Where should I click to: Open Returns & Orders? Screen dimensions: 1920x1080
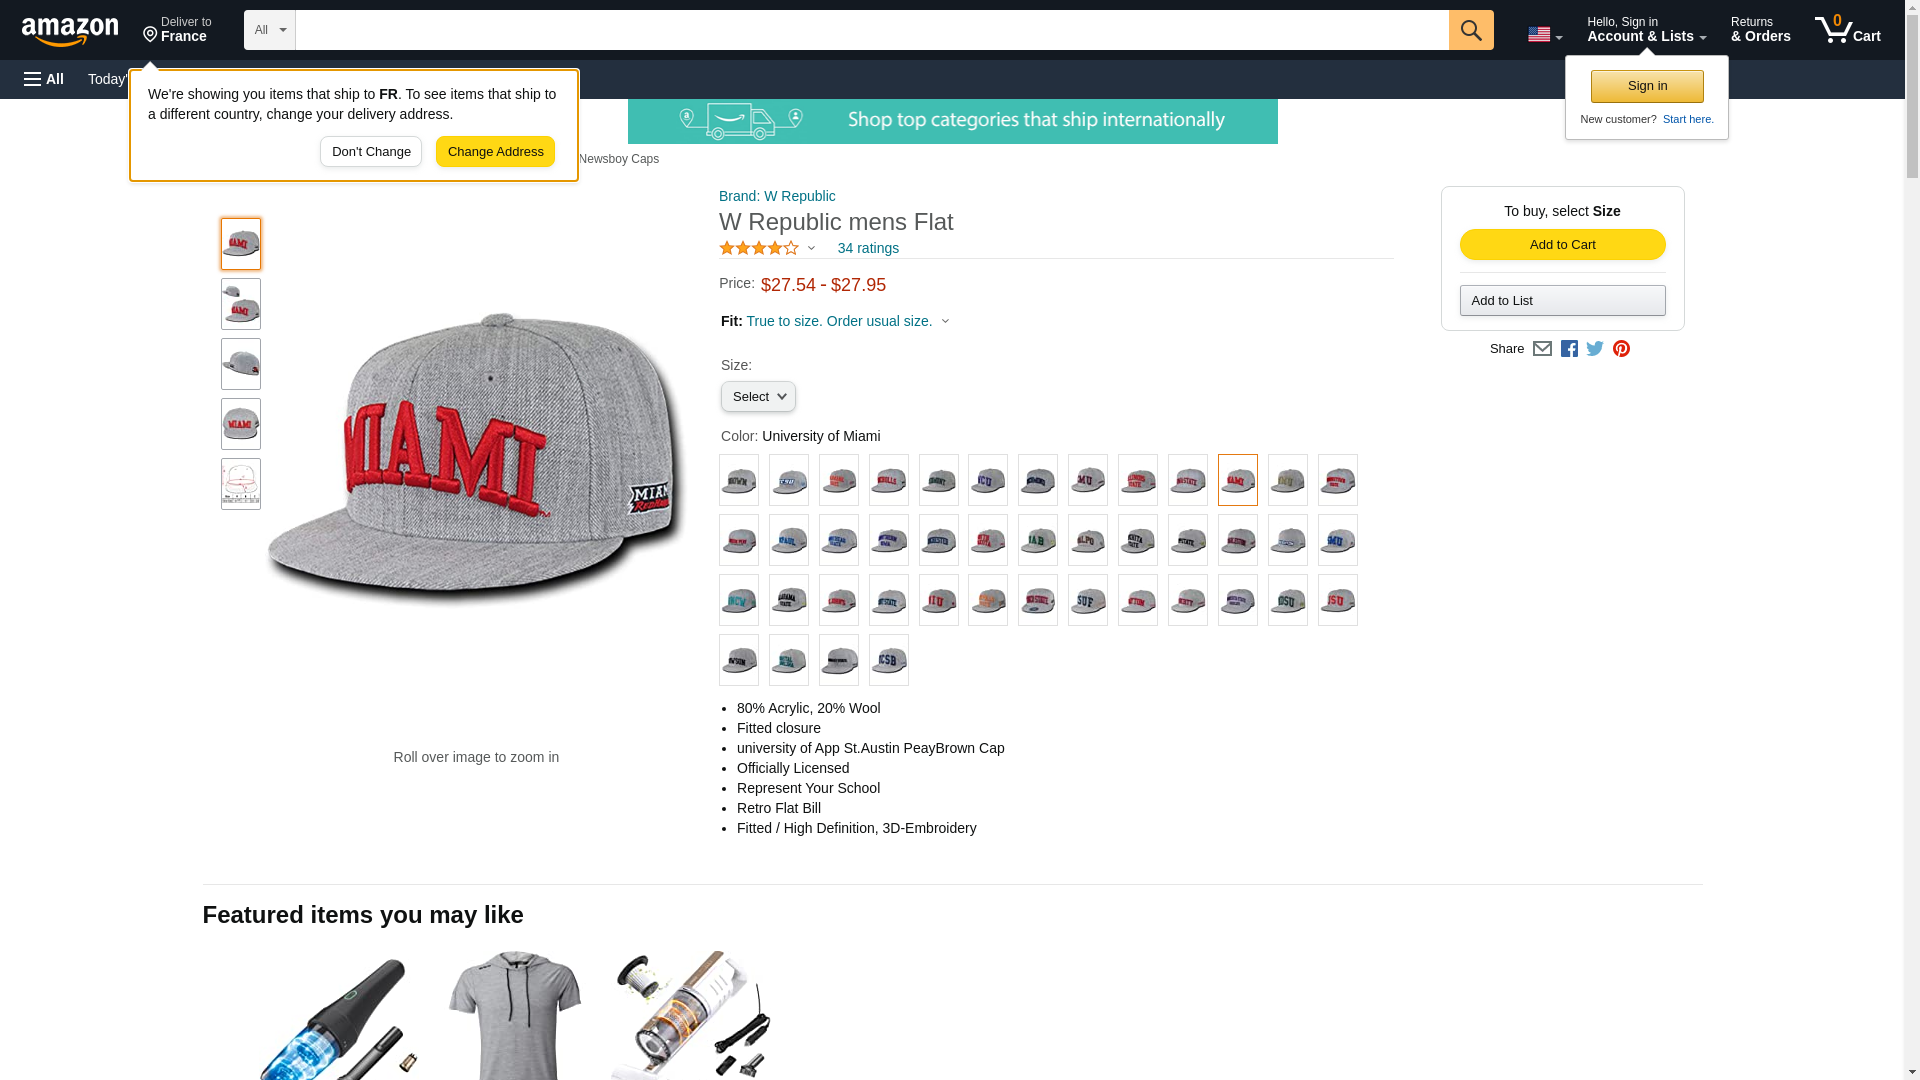(1760, 30)
